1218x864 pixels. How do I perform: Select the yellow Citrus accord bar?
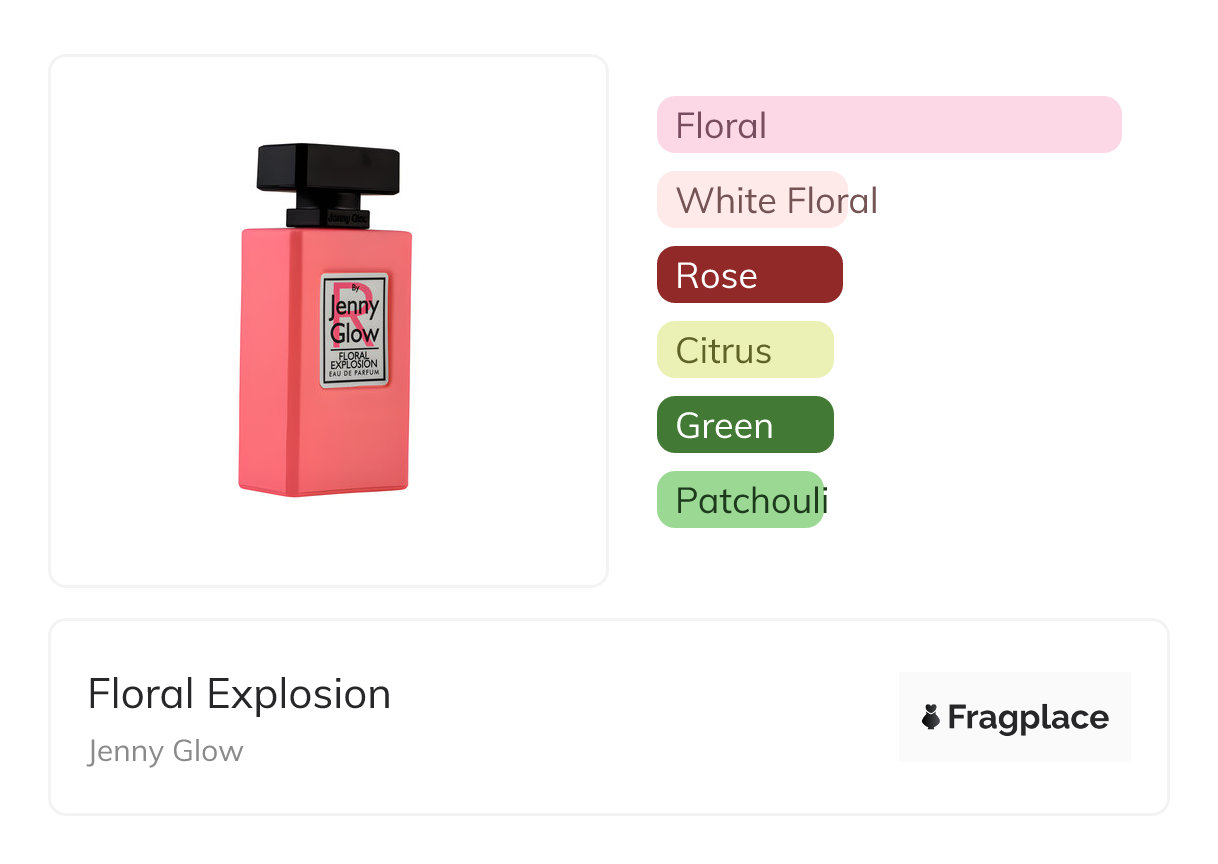coord(744,350)
